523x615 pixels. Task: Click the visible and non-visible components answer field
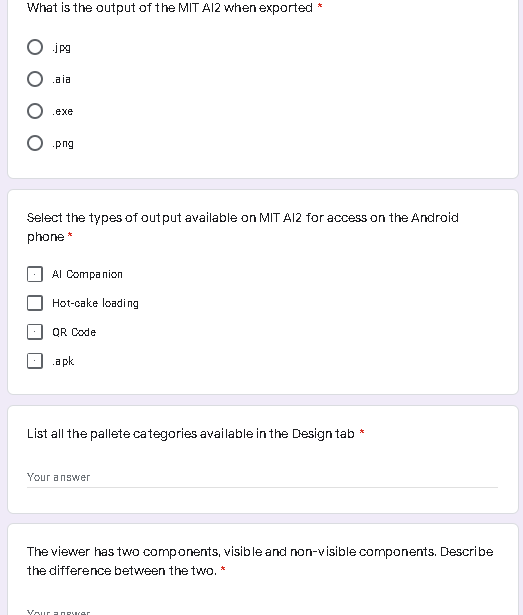click(262, 611)
